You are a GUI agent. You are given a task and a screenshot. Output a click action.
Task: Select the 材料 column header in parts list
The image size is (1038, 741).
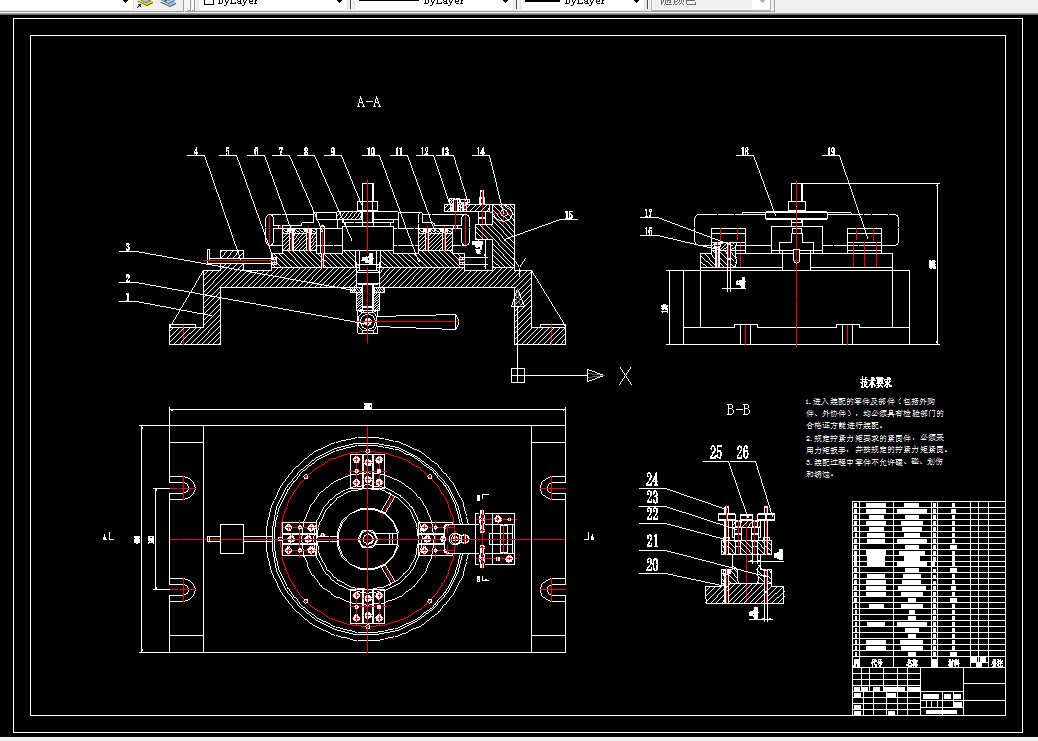click(953, 662)
